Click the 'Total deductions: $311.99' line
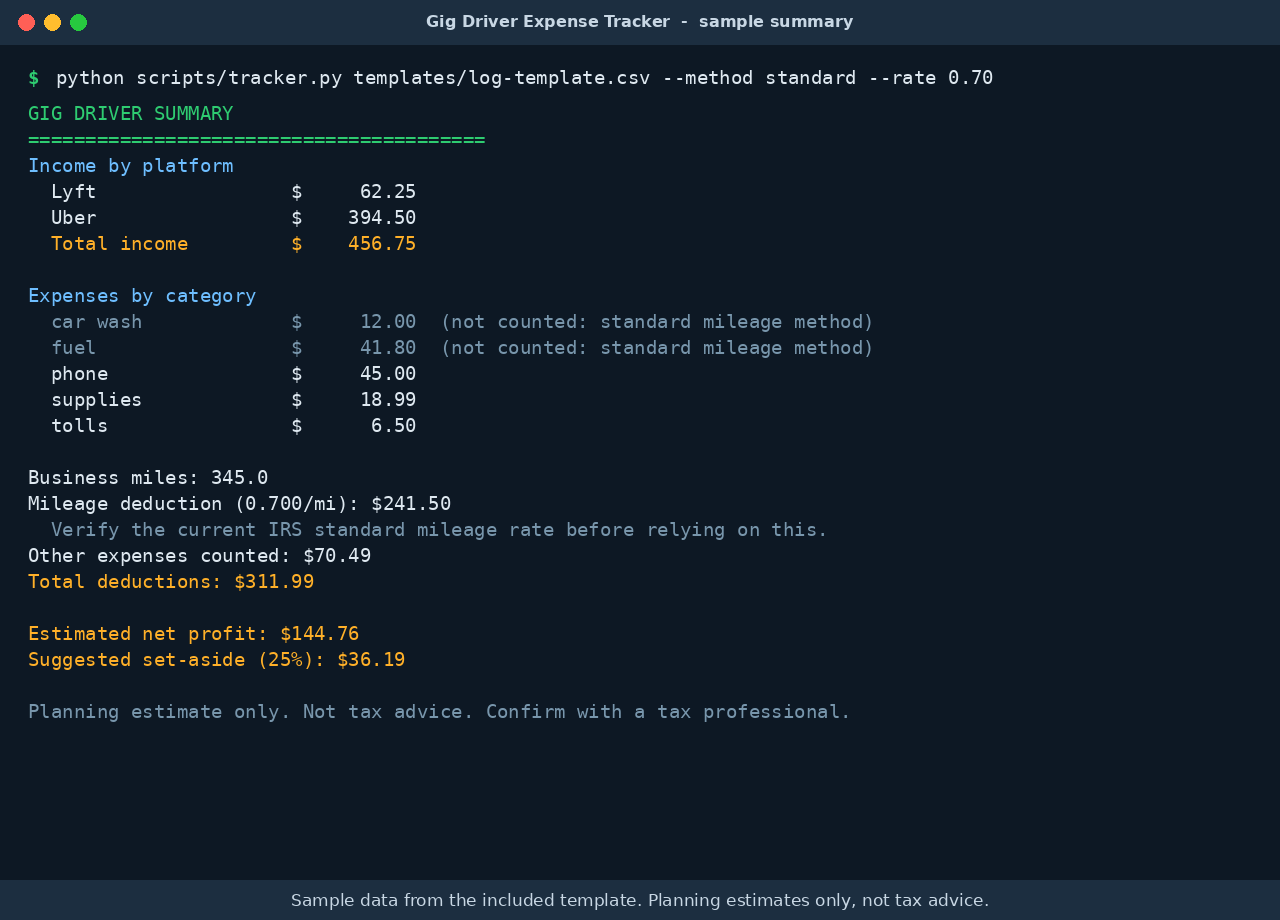Image resolution: width=1280 pixels, height=920 pixels. [171, 582]
